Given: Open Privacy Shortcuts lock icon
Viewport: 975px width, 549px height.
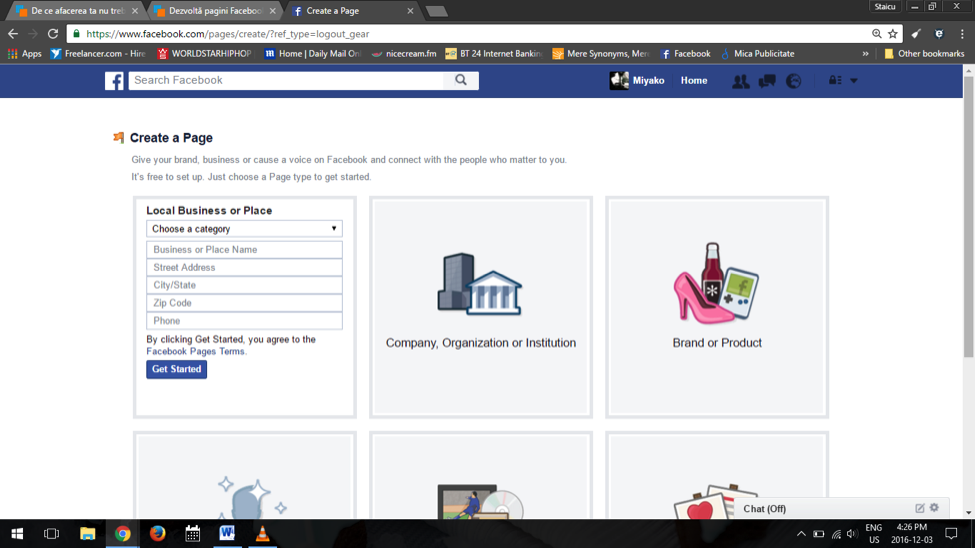Looking at the screenshot, I should click(x=834, y=80).
